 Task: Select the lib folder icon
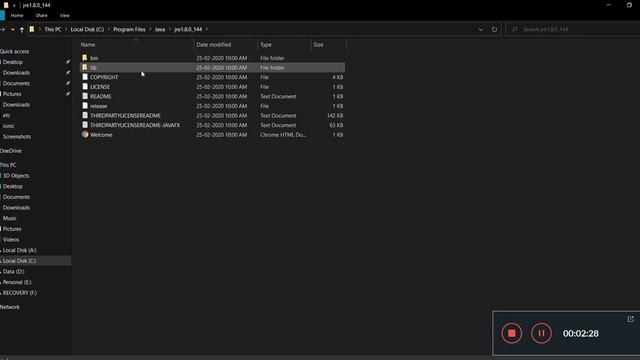coord(84,67)
